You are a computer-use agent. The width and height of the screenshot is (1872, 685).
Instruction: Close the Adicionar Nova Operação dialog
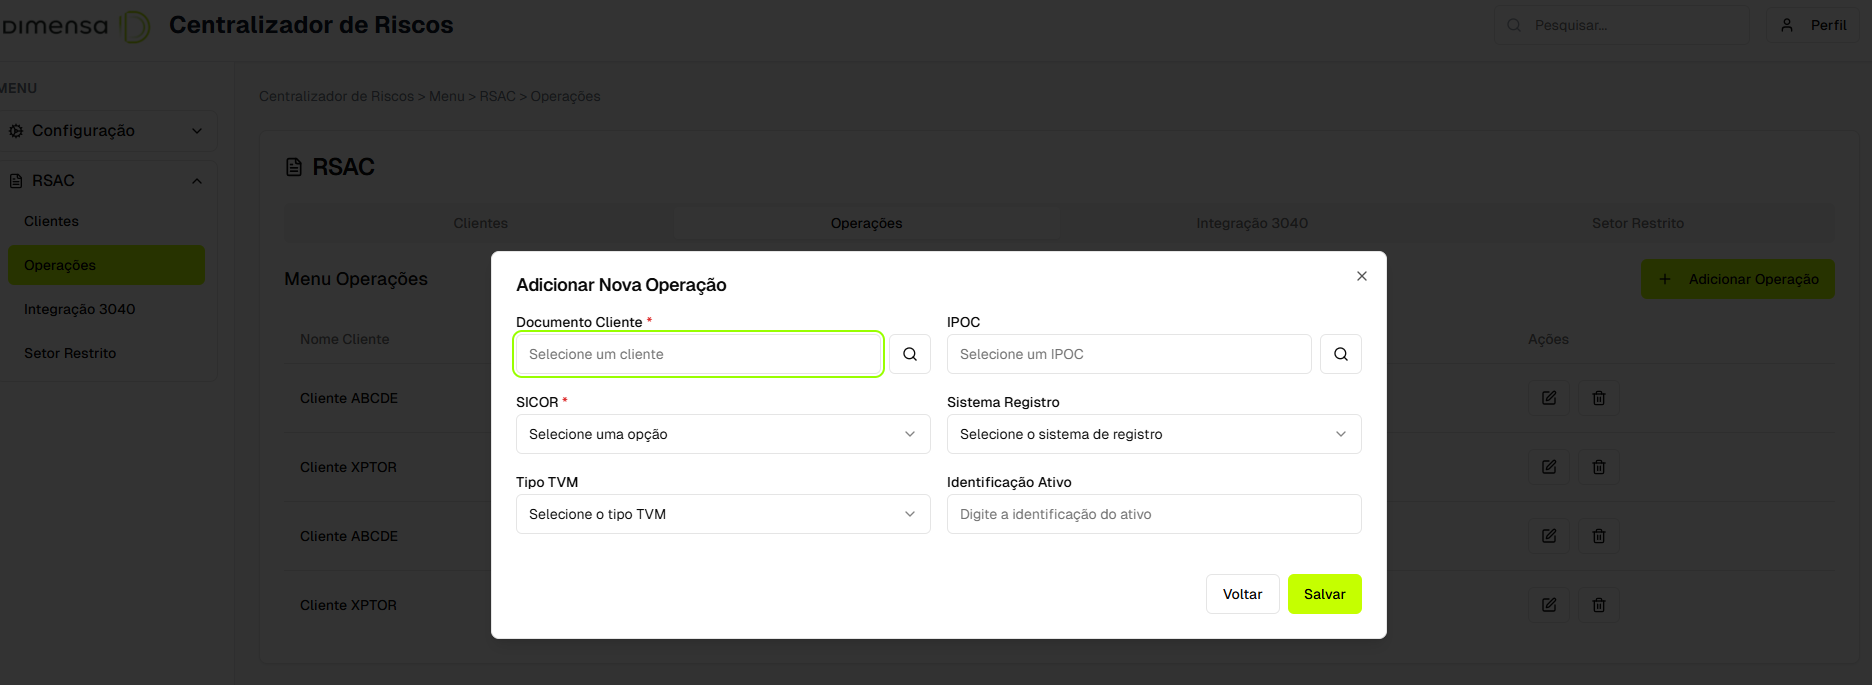[1362, 276]
